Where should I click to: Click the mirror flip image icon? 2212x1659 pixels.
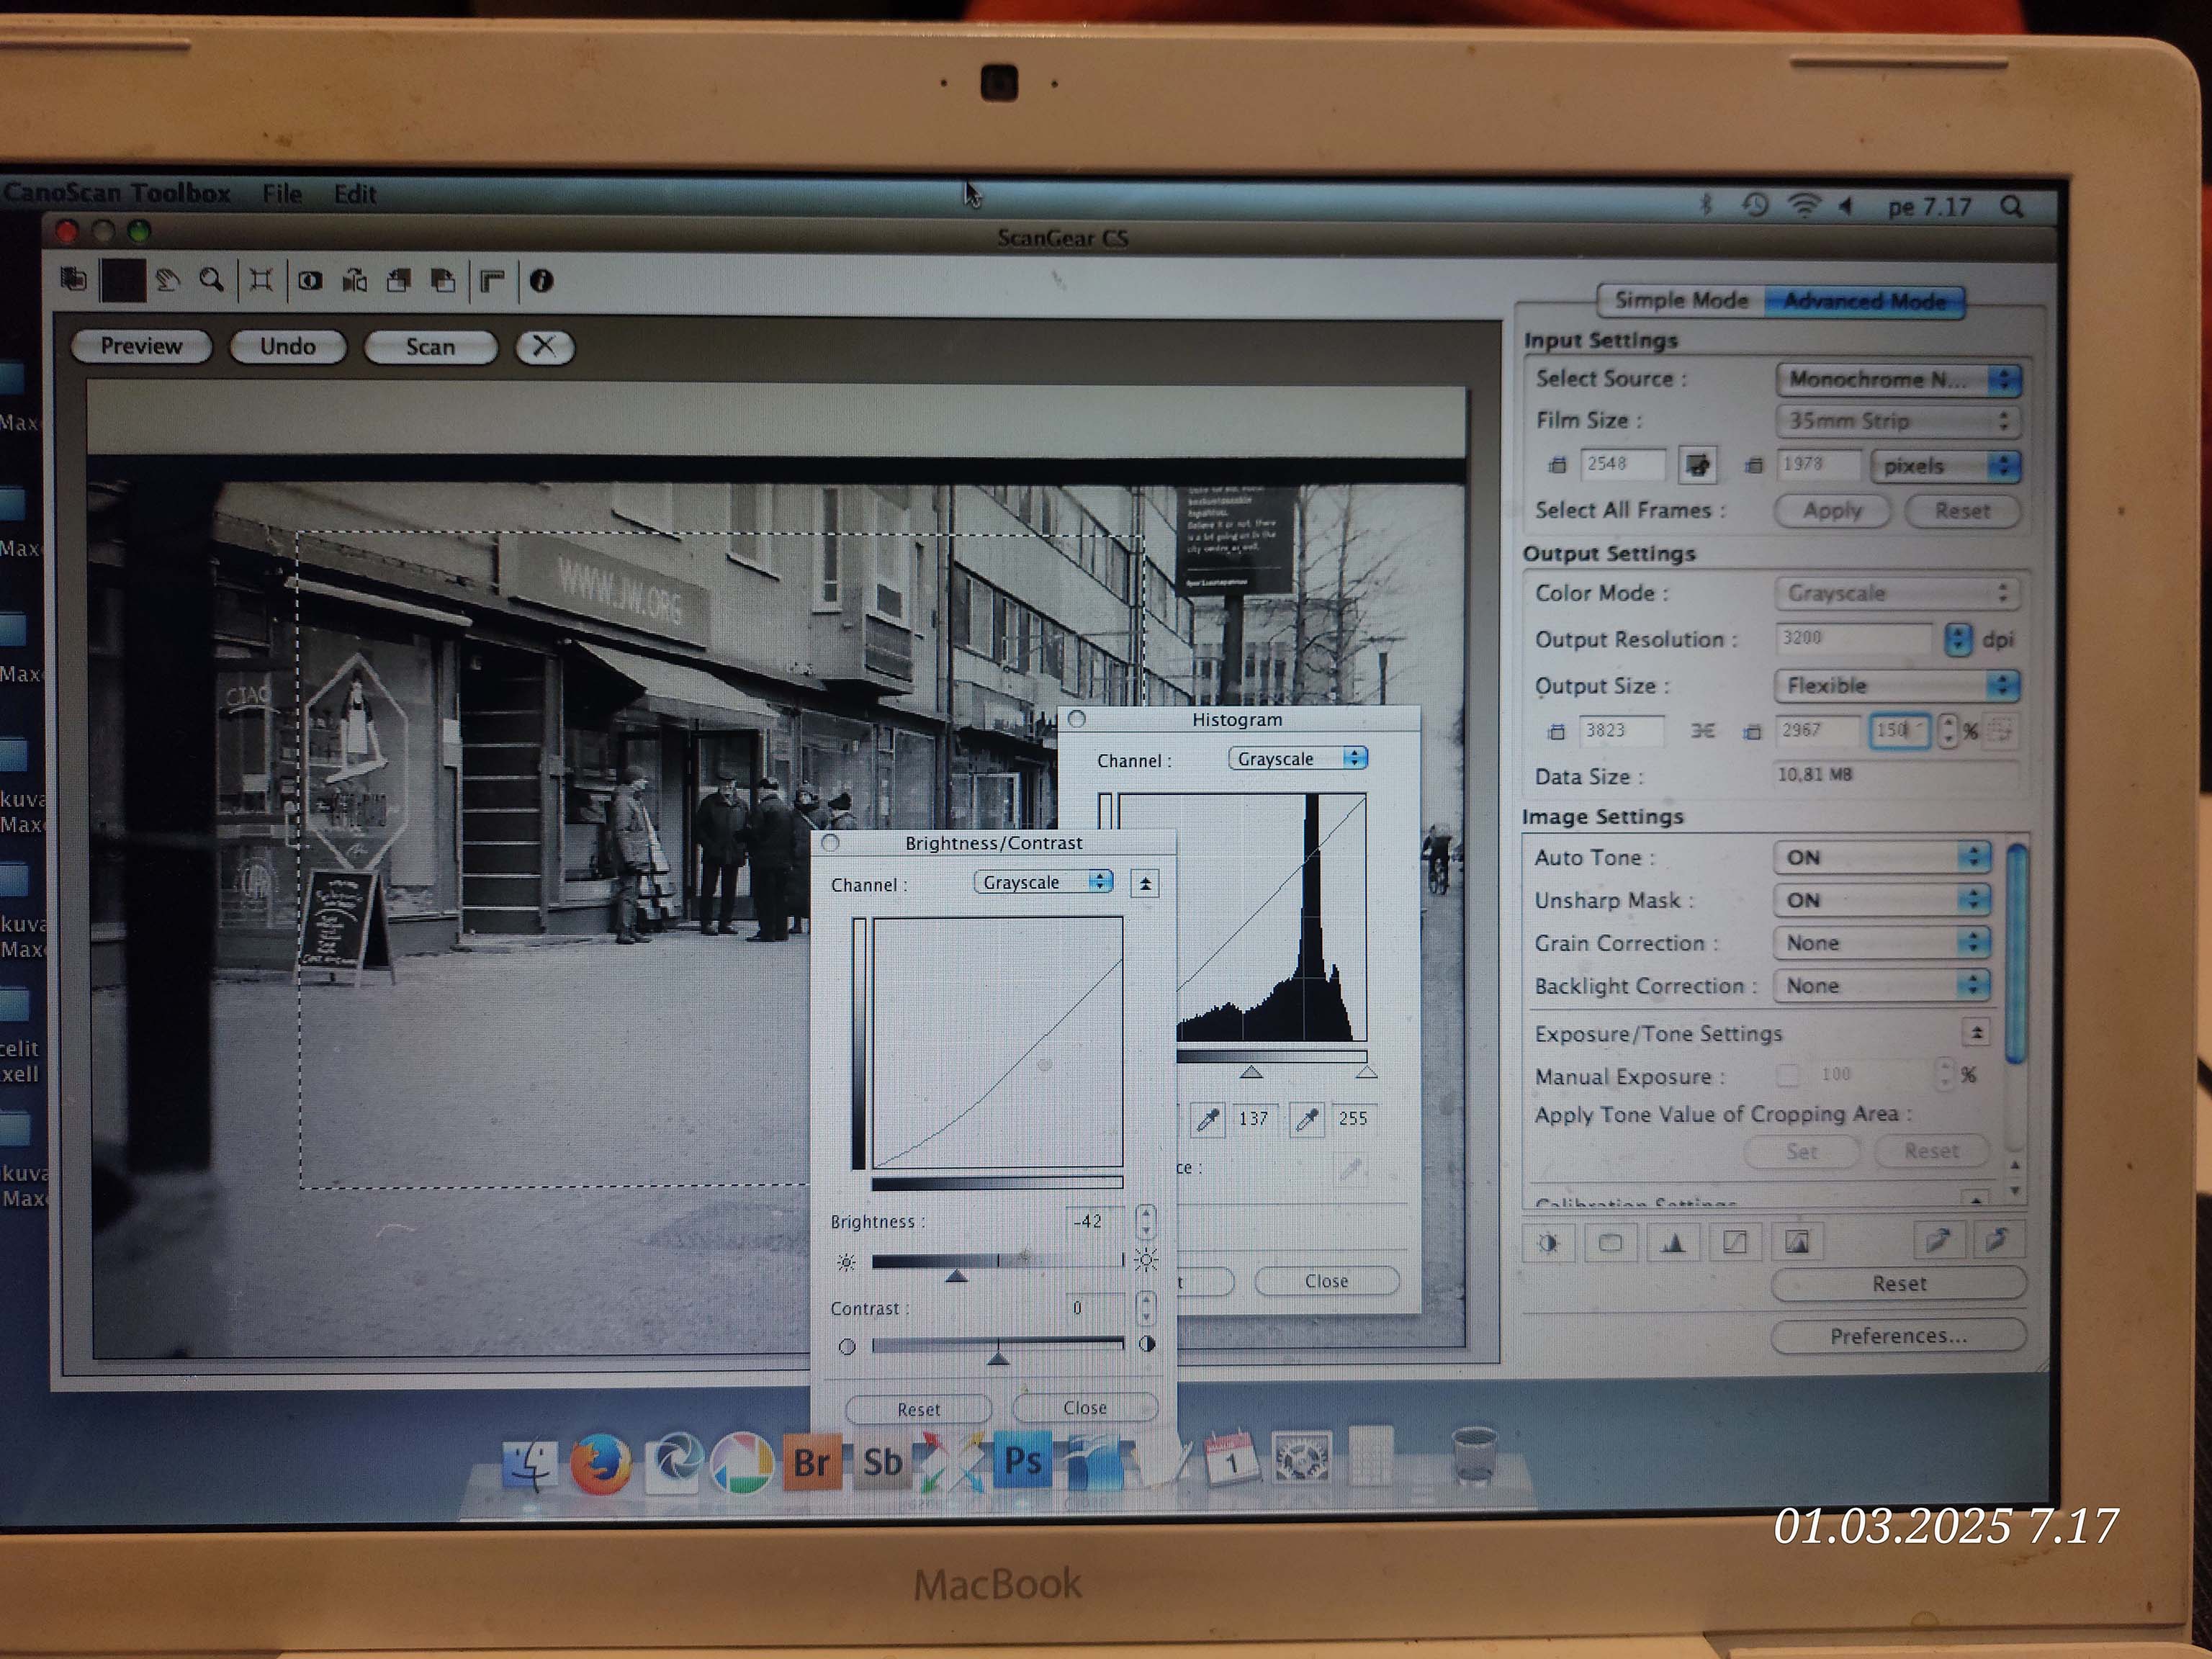click(x=355, y=281)
